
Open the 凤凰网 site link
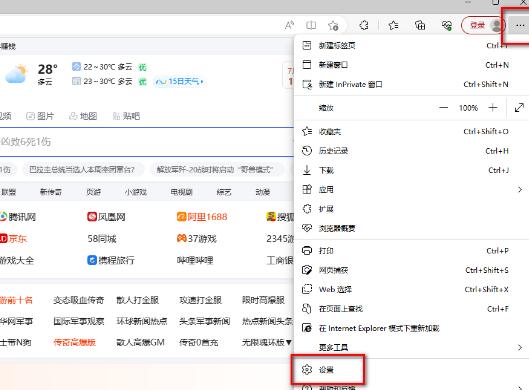(x=106, y=217)
